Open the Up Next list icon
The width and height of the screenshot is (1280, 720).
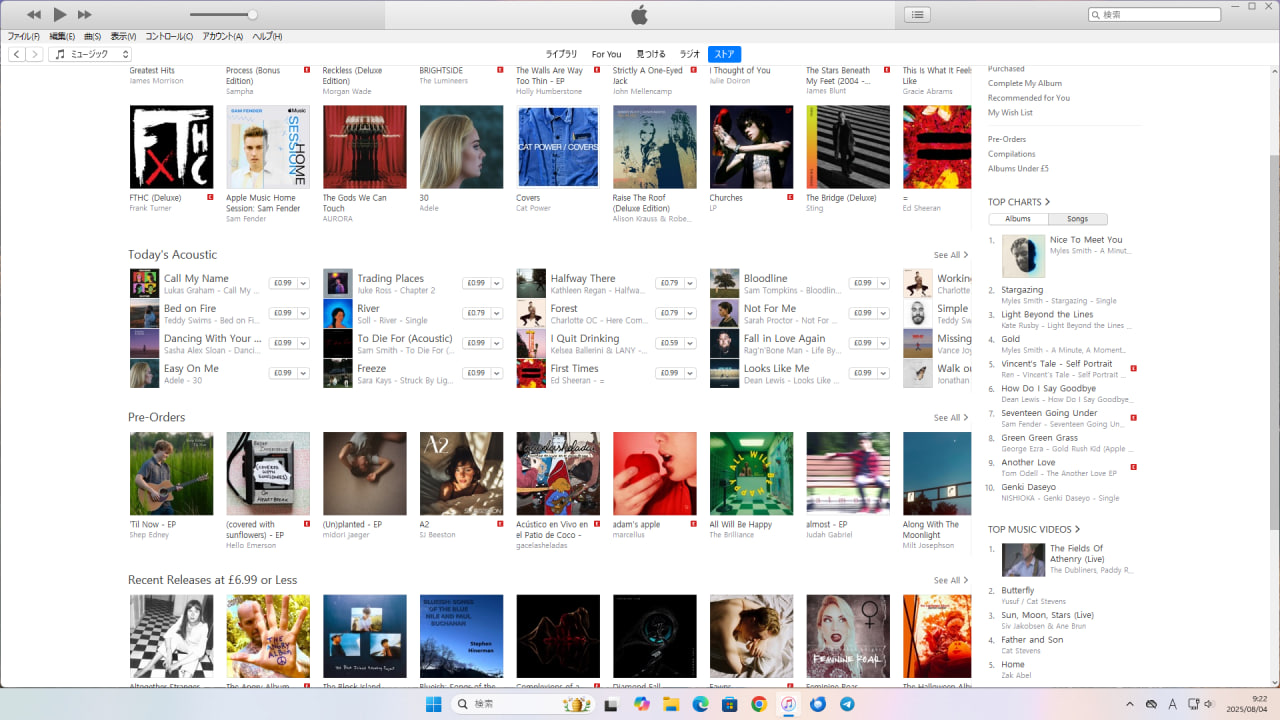(917, 14)
